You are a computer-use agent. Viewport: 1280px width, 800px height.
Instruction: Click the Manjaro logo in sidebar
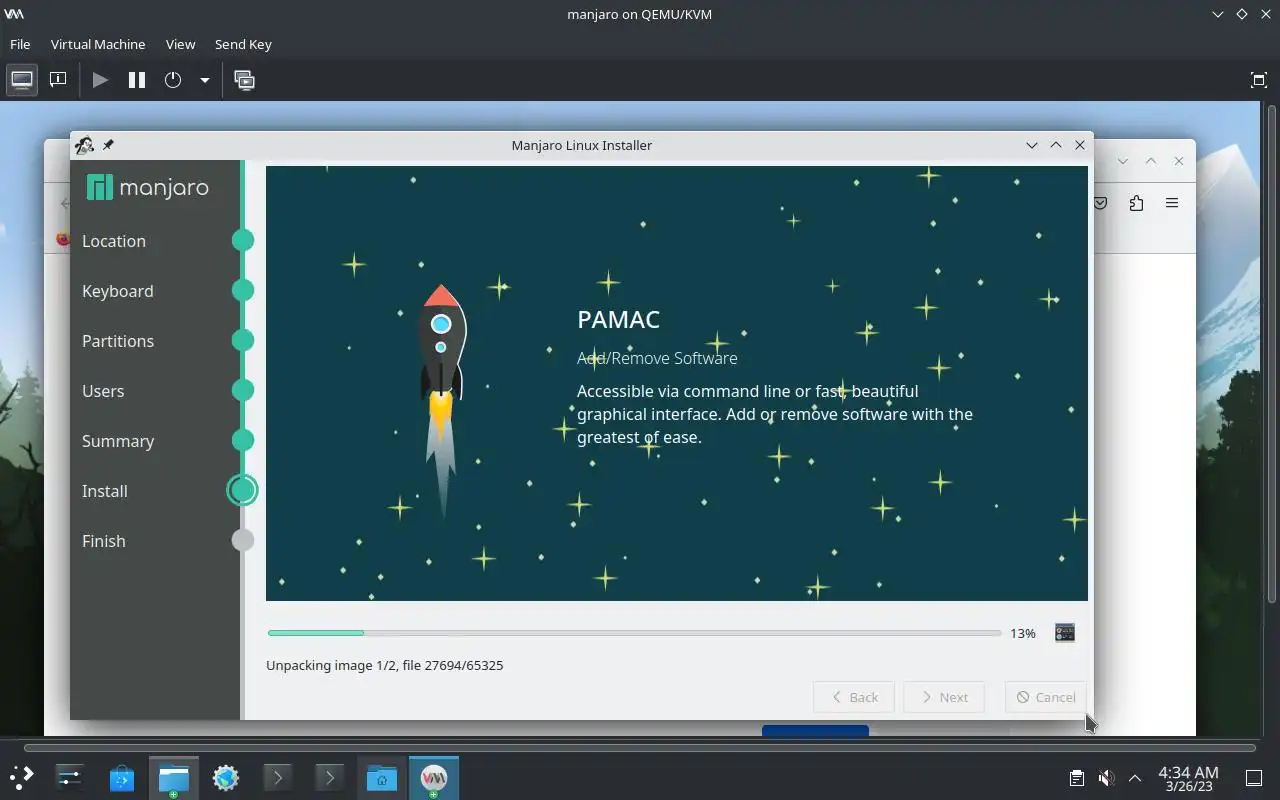148,187
